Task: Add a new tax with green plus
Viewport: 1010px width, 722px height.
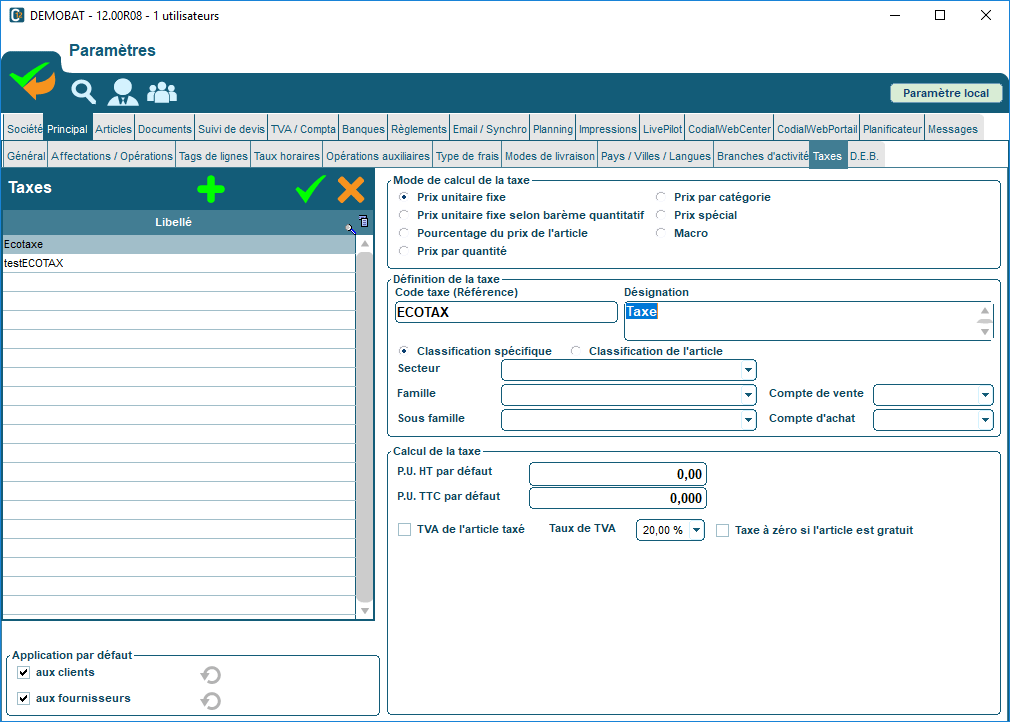Action: [x=211, y=189]
